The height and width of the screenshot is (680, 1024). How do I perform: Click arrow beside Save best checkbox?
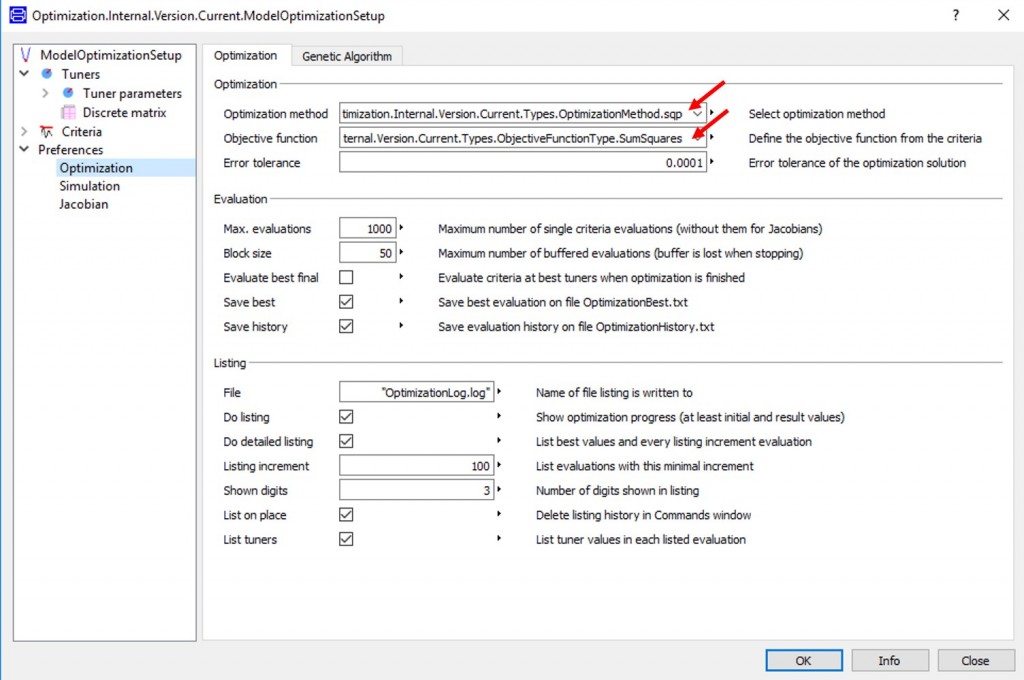coord(402,301)
